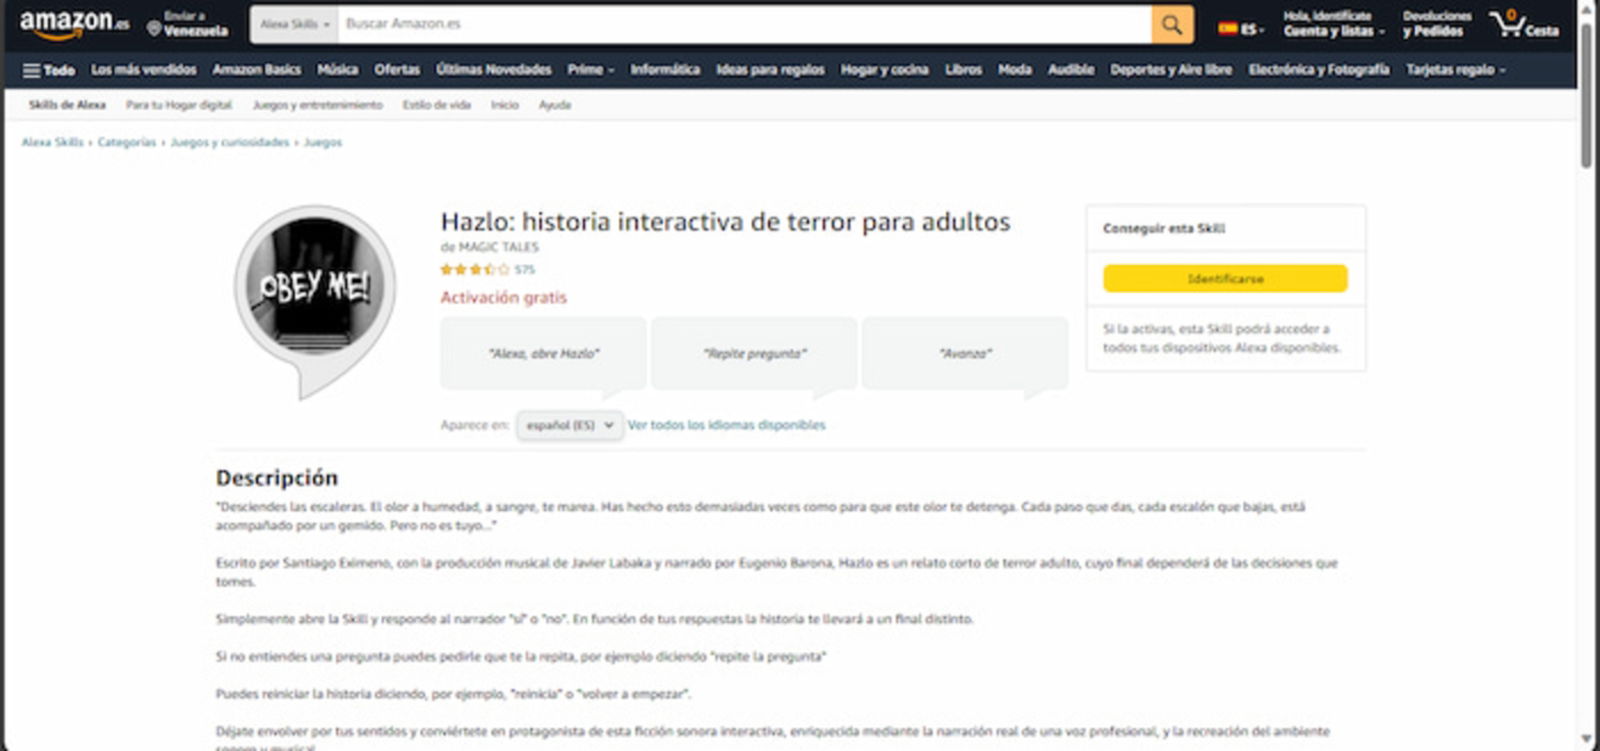This screenshot has height=751, width=1600.
Task: Click Categorías breadcrumb link
Action: click(x=127, y=142)
